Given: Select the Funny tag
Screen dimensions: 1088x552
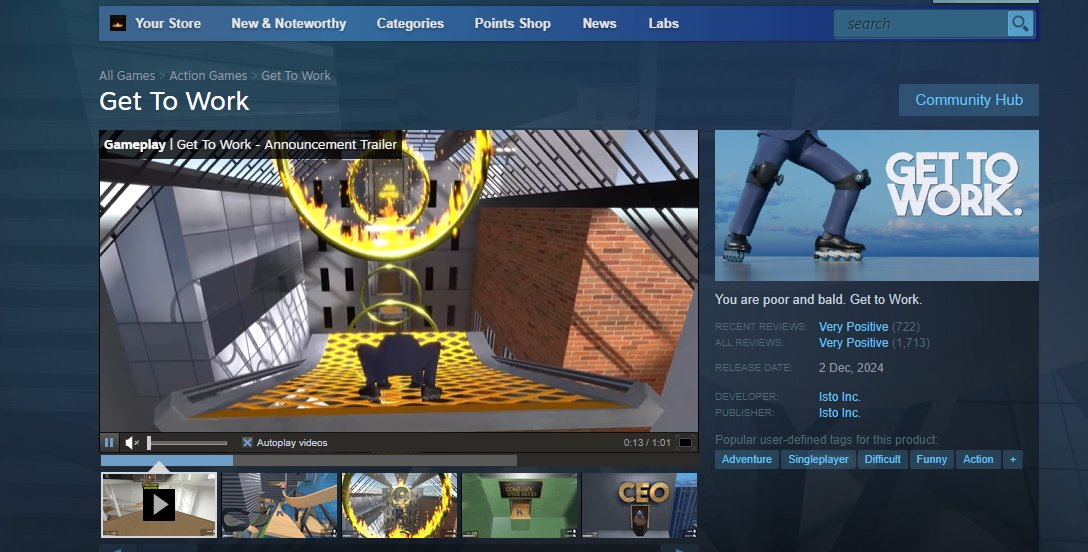Looking at the screenshot, I should tap(931, 459).
